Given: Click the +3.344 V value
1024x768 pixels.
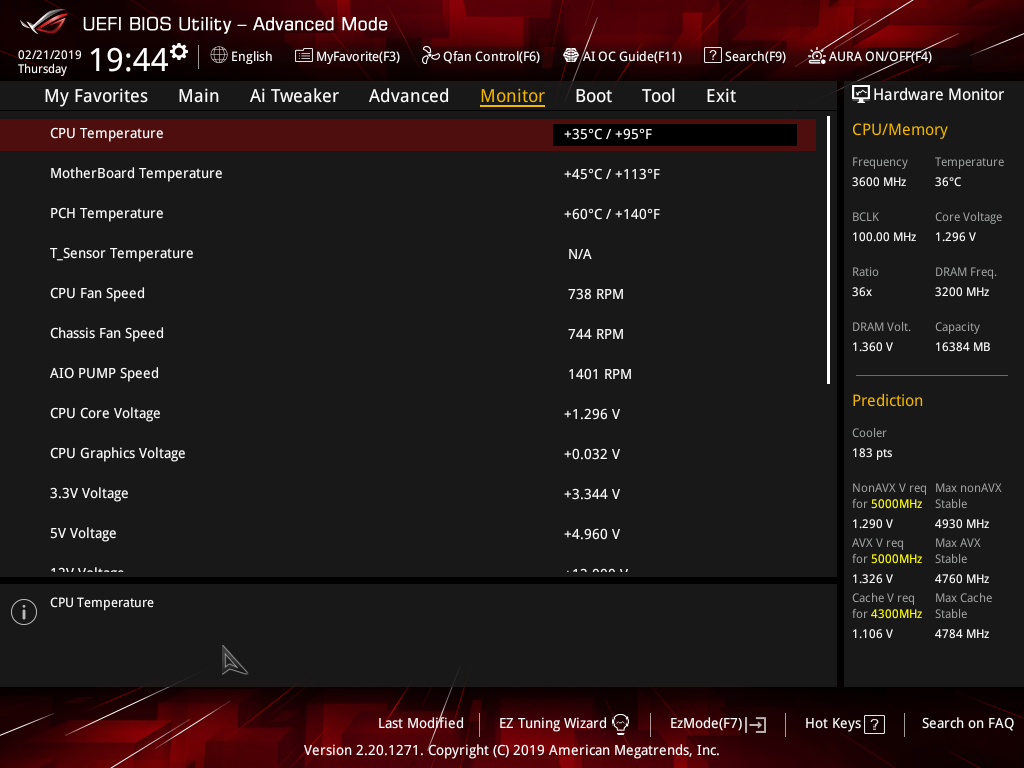Looking at the screenshot, I should coord(592,494).
